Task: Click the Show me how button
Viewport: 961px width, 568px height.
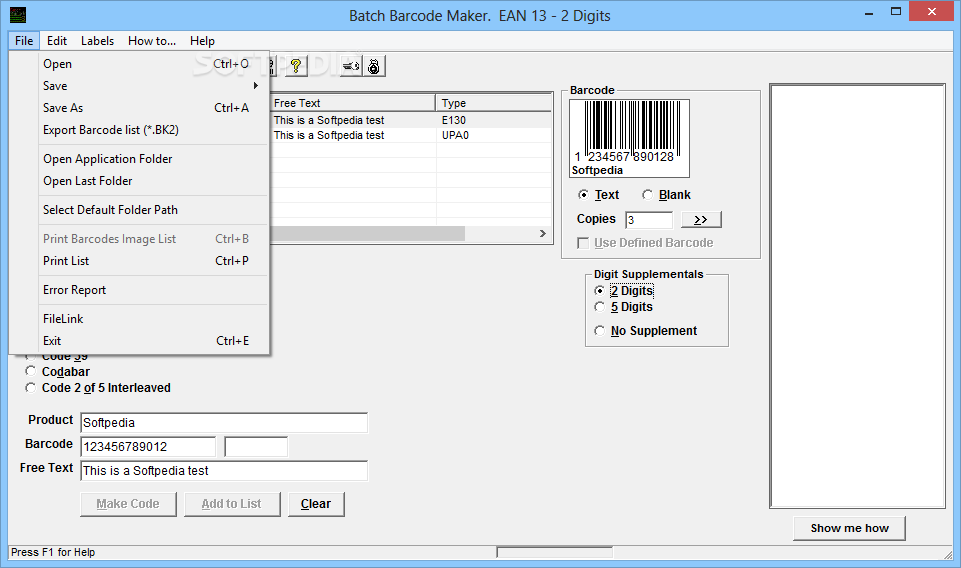Action: pos(849,528)
